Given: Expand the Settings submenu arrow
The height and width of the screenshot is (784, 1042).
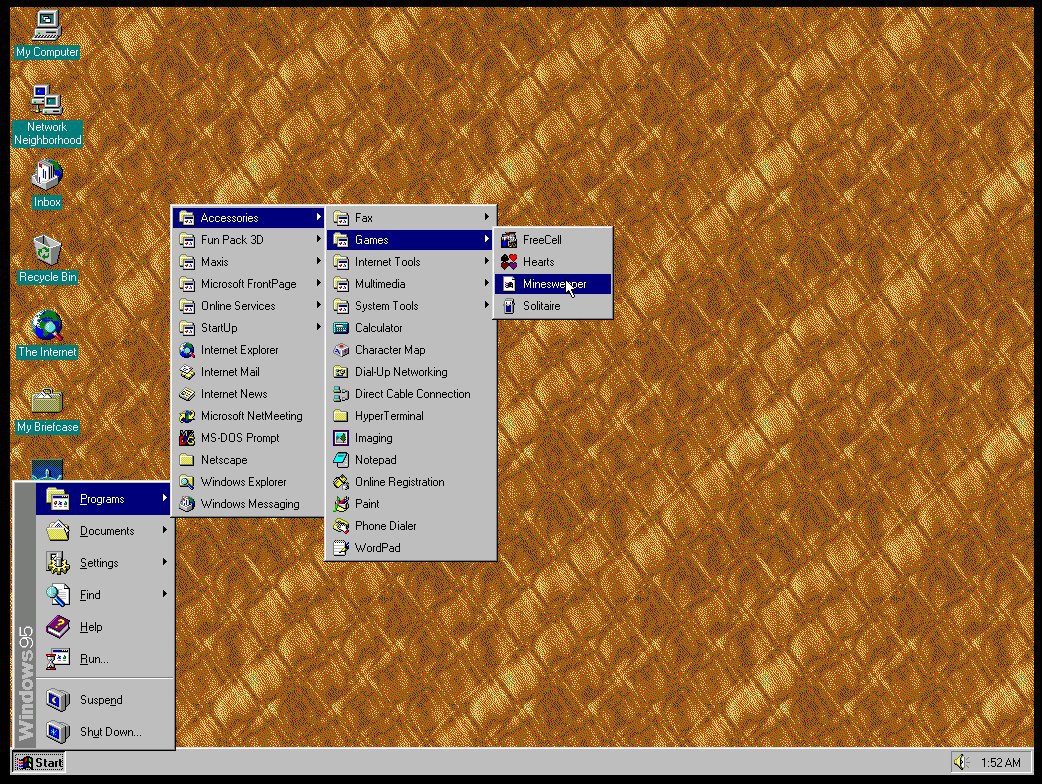Looking at the screenshot, I should (x=164, y=562).
